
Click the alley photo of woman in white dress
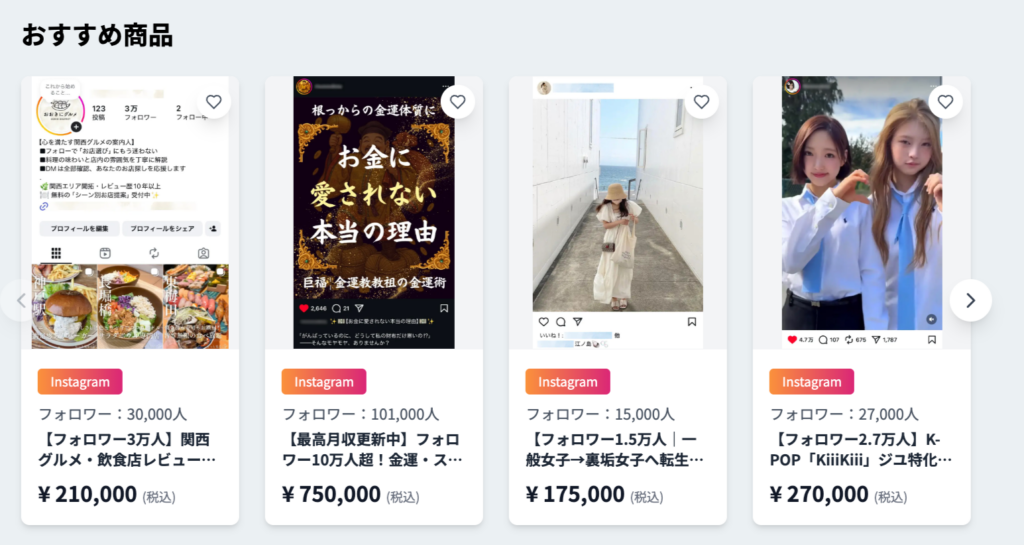point(618,212)
